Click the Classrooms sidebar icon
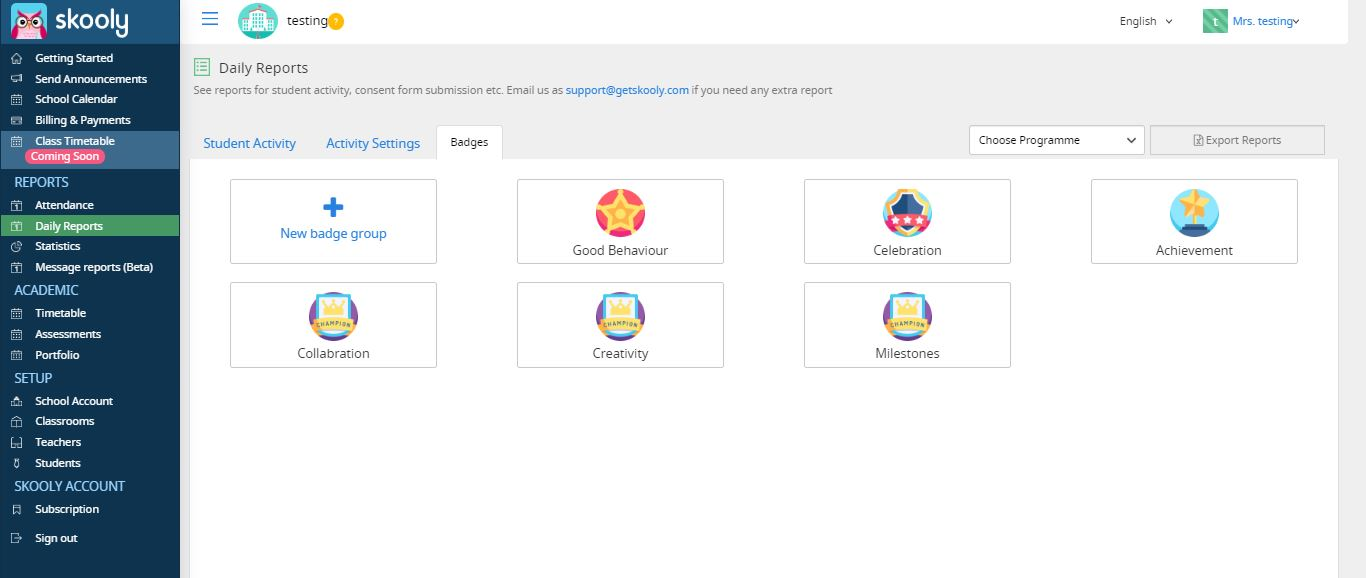 click(x=16, y=421)
